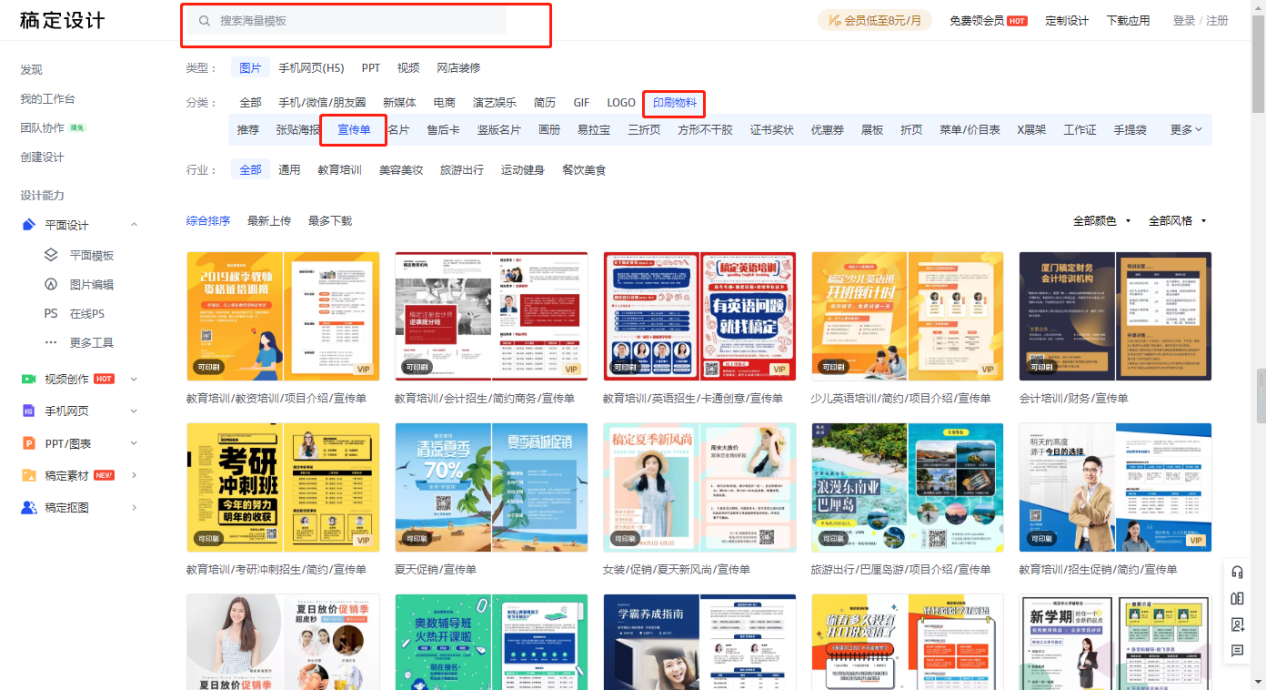Click the 稿定抠图 person icon

29,507
